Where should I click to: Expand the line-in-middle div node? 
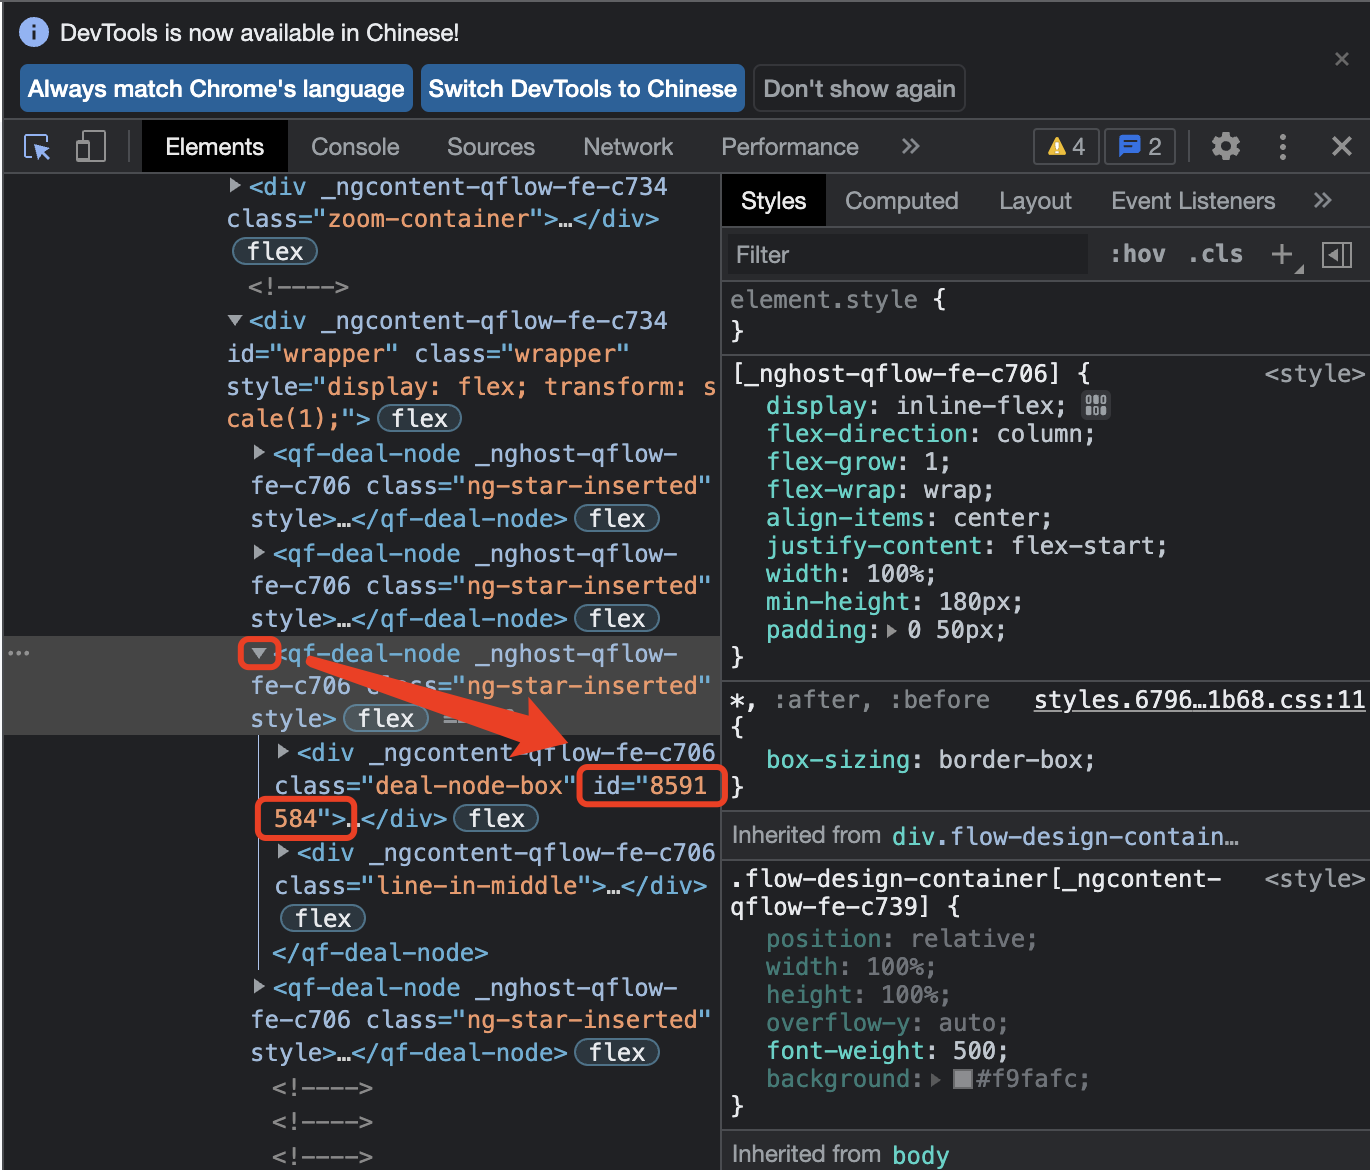283,851
